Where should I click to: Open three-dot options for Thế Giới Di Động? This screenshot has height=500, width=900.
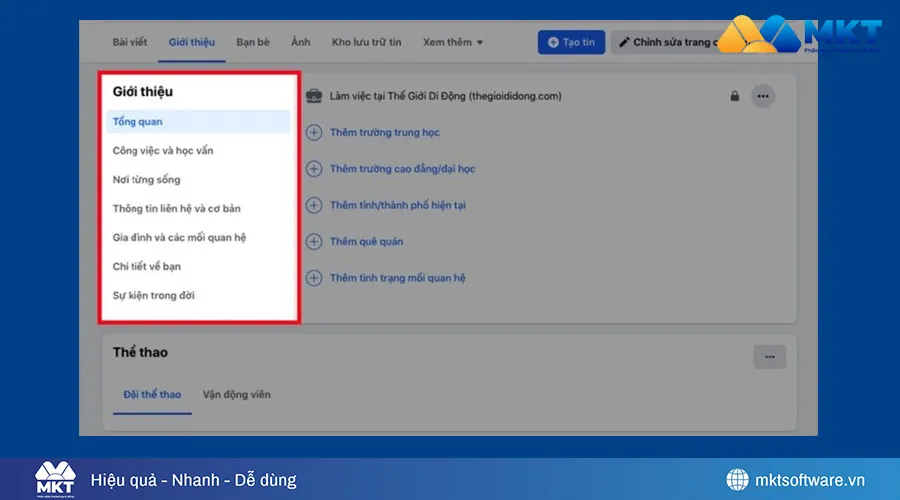pyautogui.click(x=763, y=96)
